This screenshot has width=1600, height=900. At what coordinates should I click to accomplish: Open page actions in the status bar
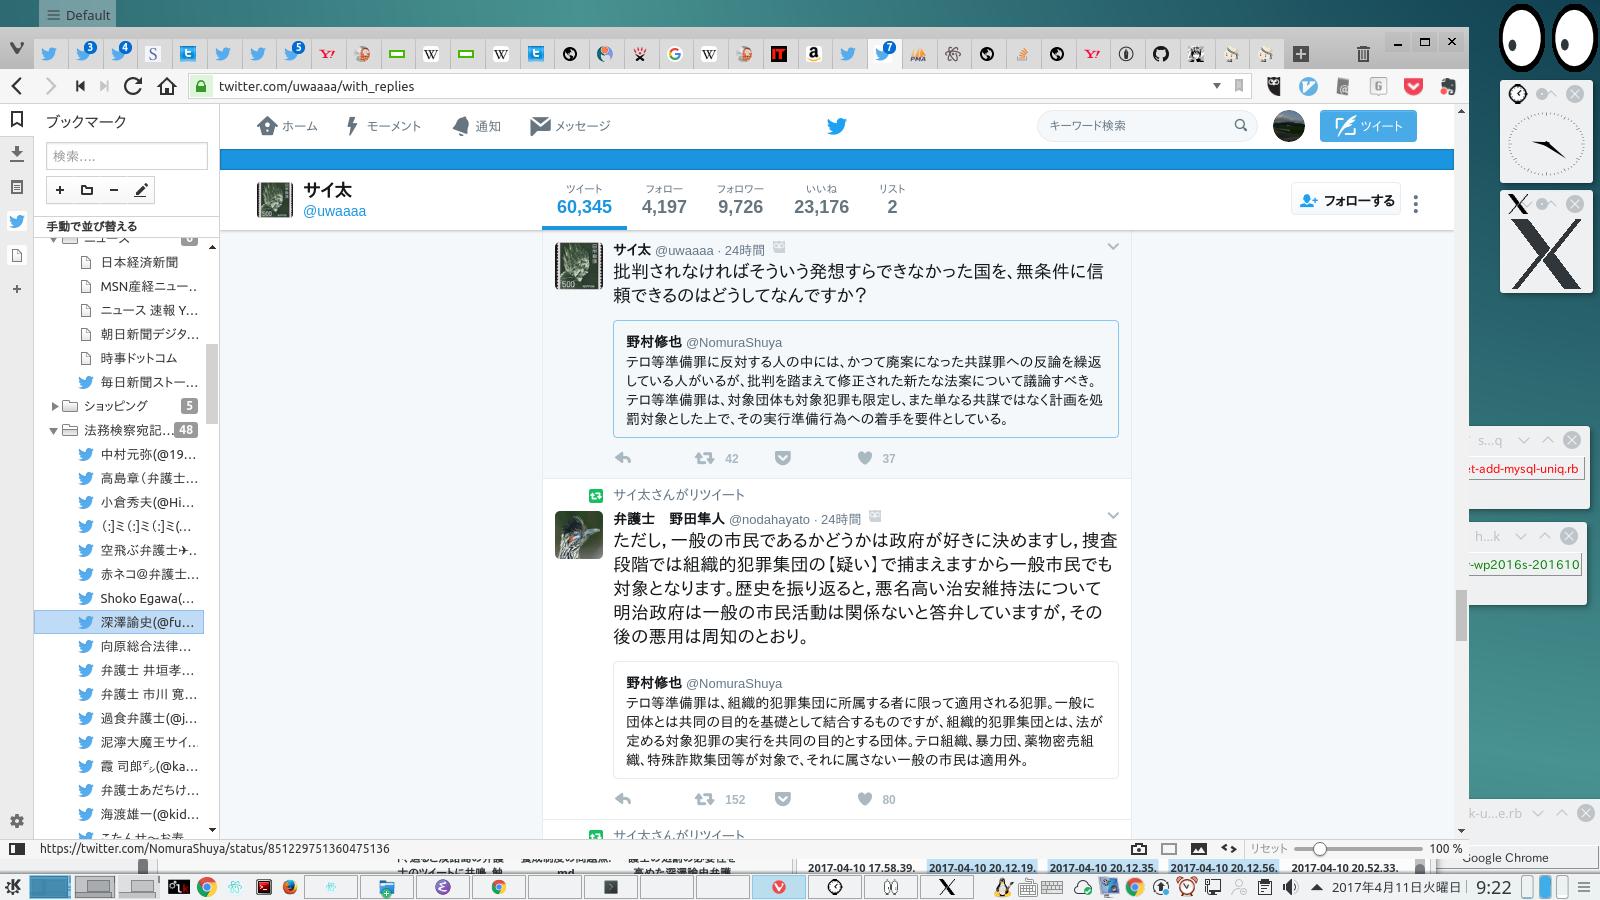click(x=1229, y=849)
